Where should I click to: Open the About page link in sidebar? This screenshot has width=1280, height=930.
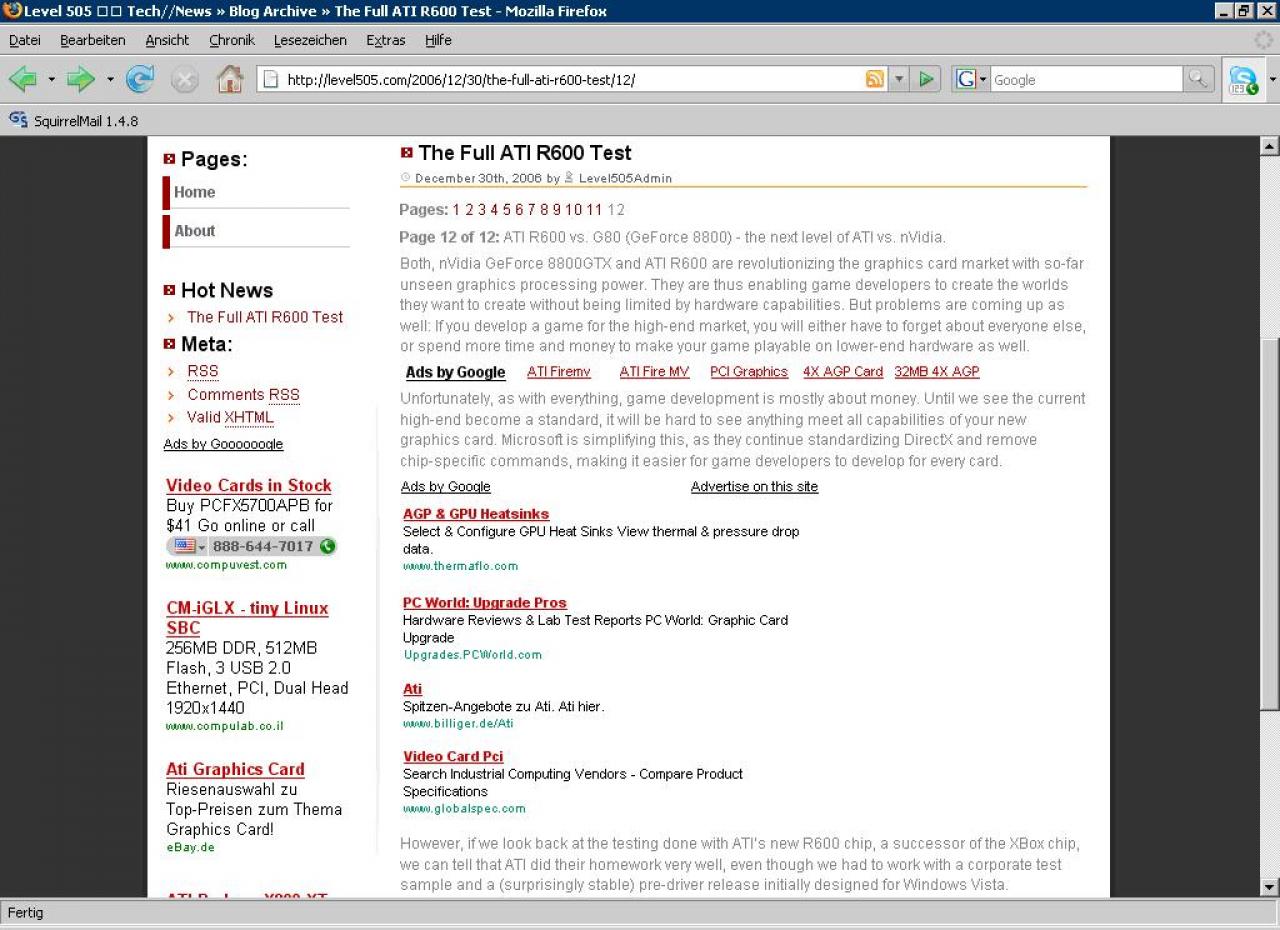(195, 230)
